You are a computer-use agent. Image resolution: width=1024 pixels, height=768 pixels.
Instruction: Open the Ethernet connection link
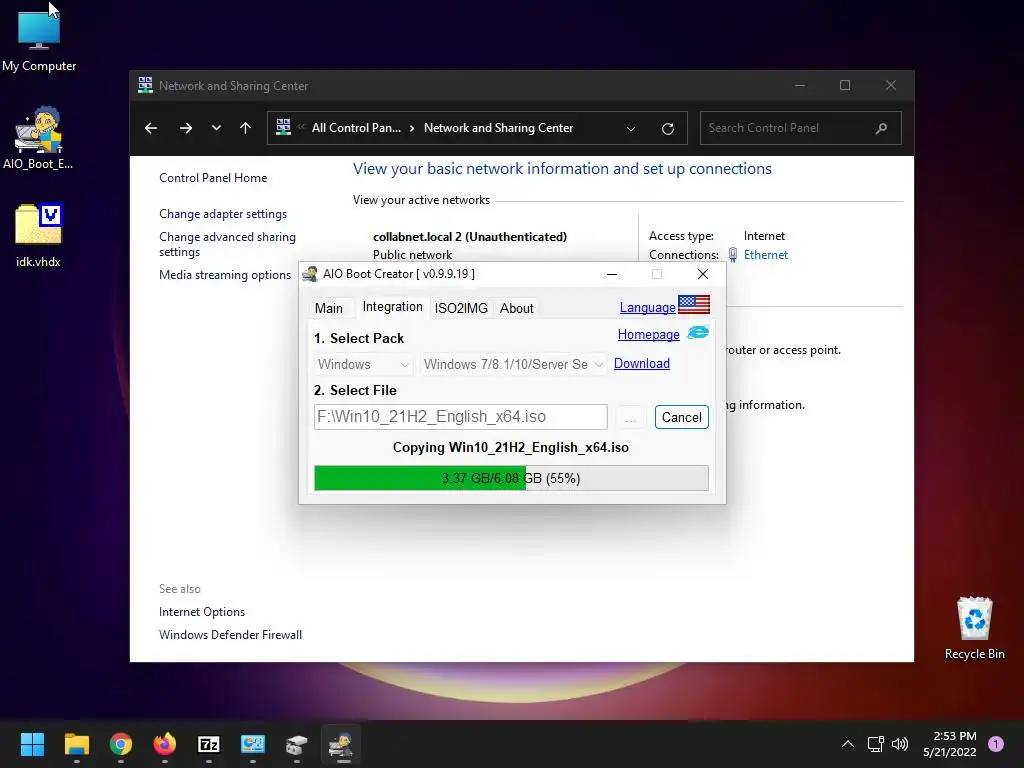point(765,255)
